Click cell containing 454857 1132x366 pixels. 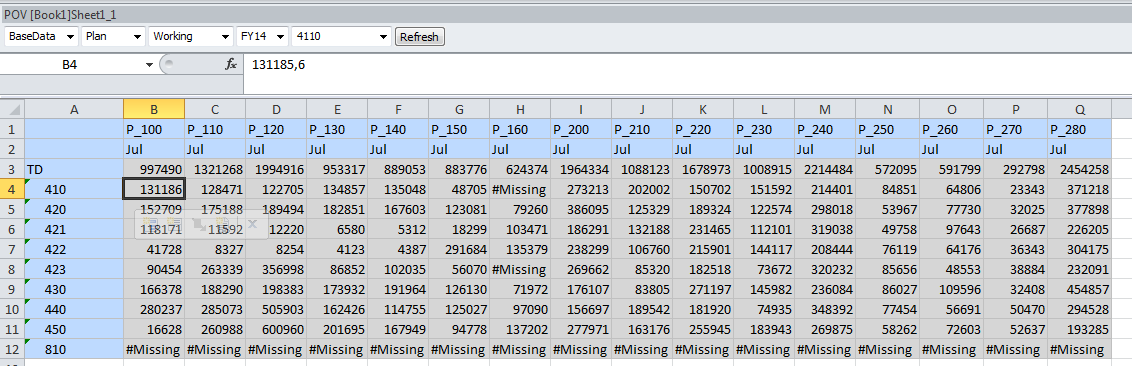[1079, 289]
